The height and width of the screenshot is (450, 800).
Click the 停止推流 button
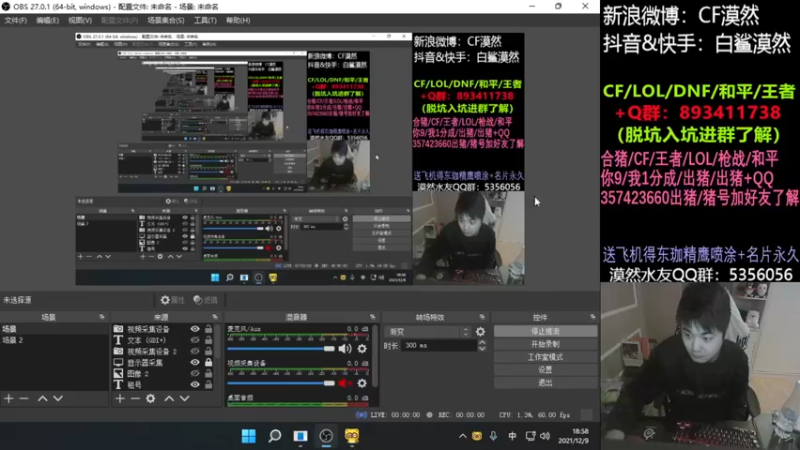pos(545,332)
